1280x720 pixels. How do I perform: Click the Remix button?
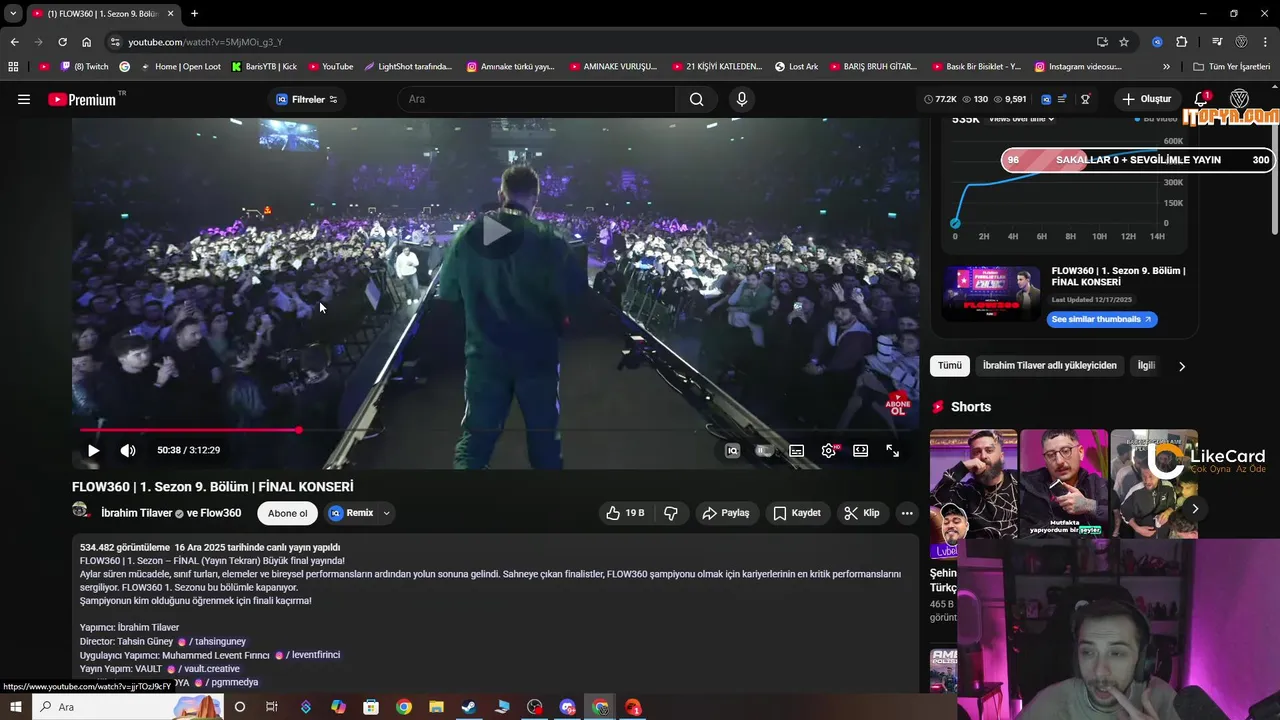coord(352,513)
